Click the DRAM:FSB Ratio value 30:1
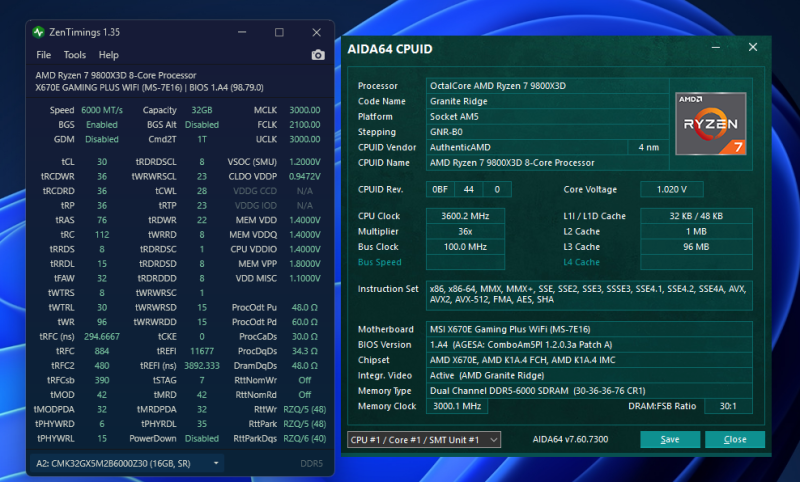This screenshot has height=482, width=800. tap(728, 406)
